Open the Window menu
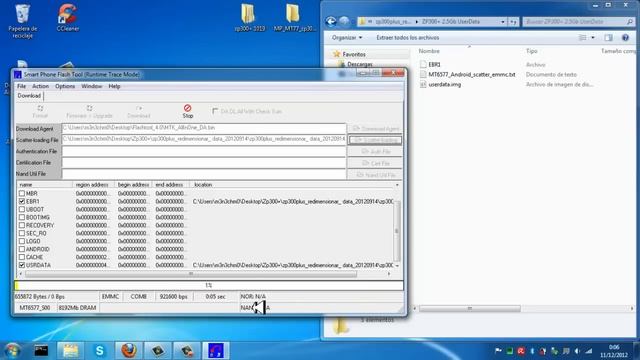This screenshot has width=640, height=360. pyautogui.click(x=91, y=86)
